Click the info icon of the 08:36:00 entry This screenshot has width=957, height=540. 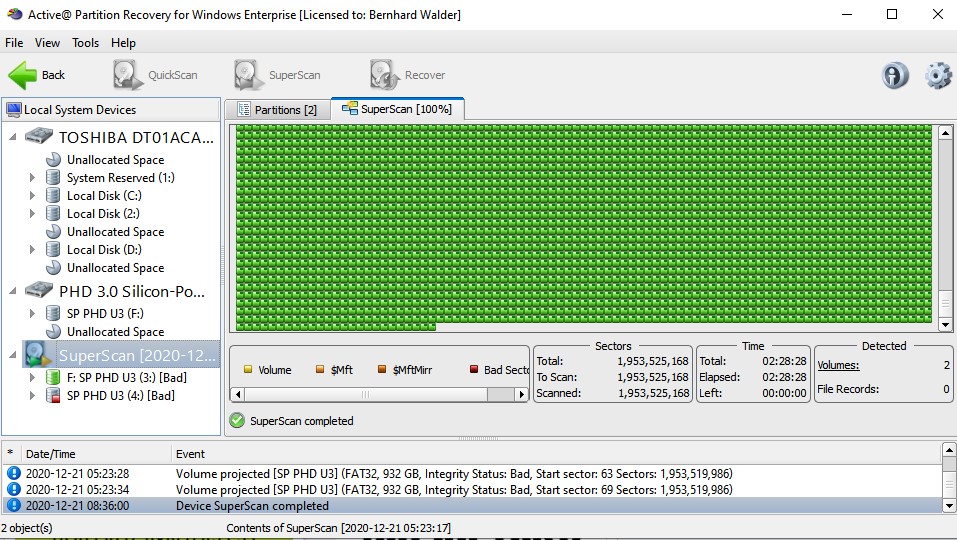tap(13, 505)
